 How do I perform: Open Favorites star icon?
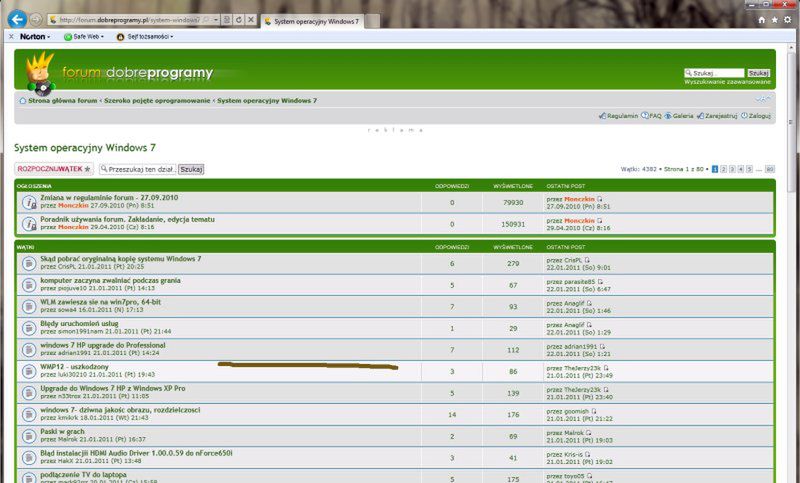(774, 19)
